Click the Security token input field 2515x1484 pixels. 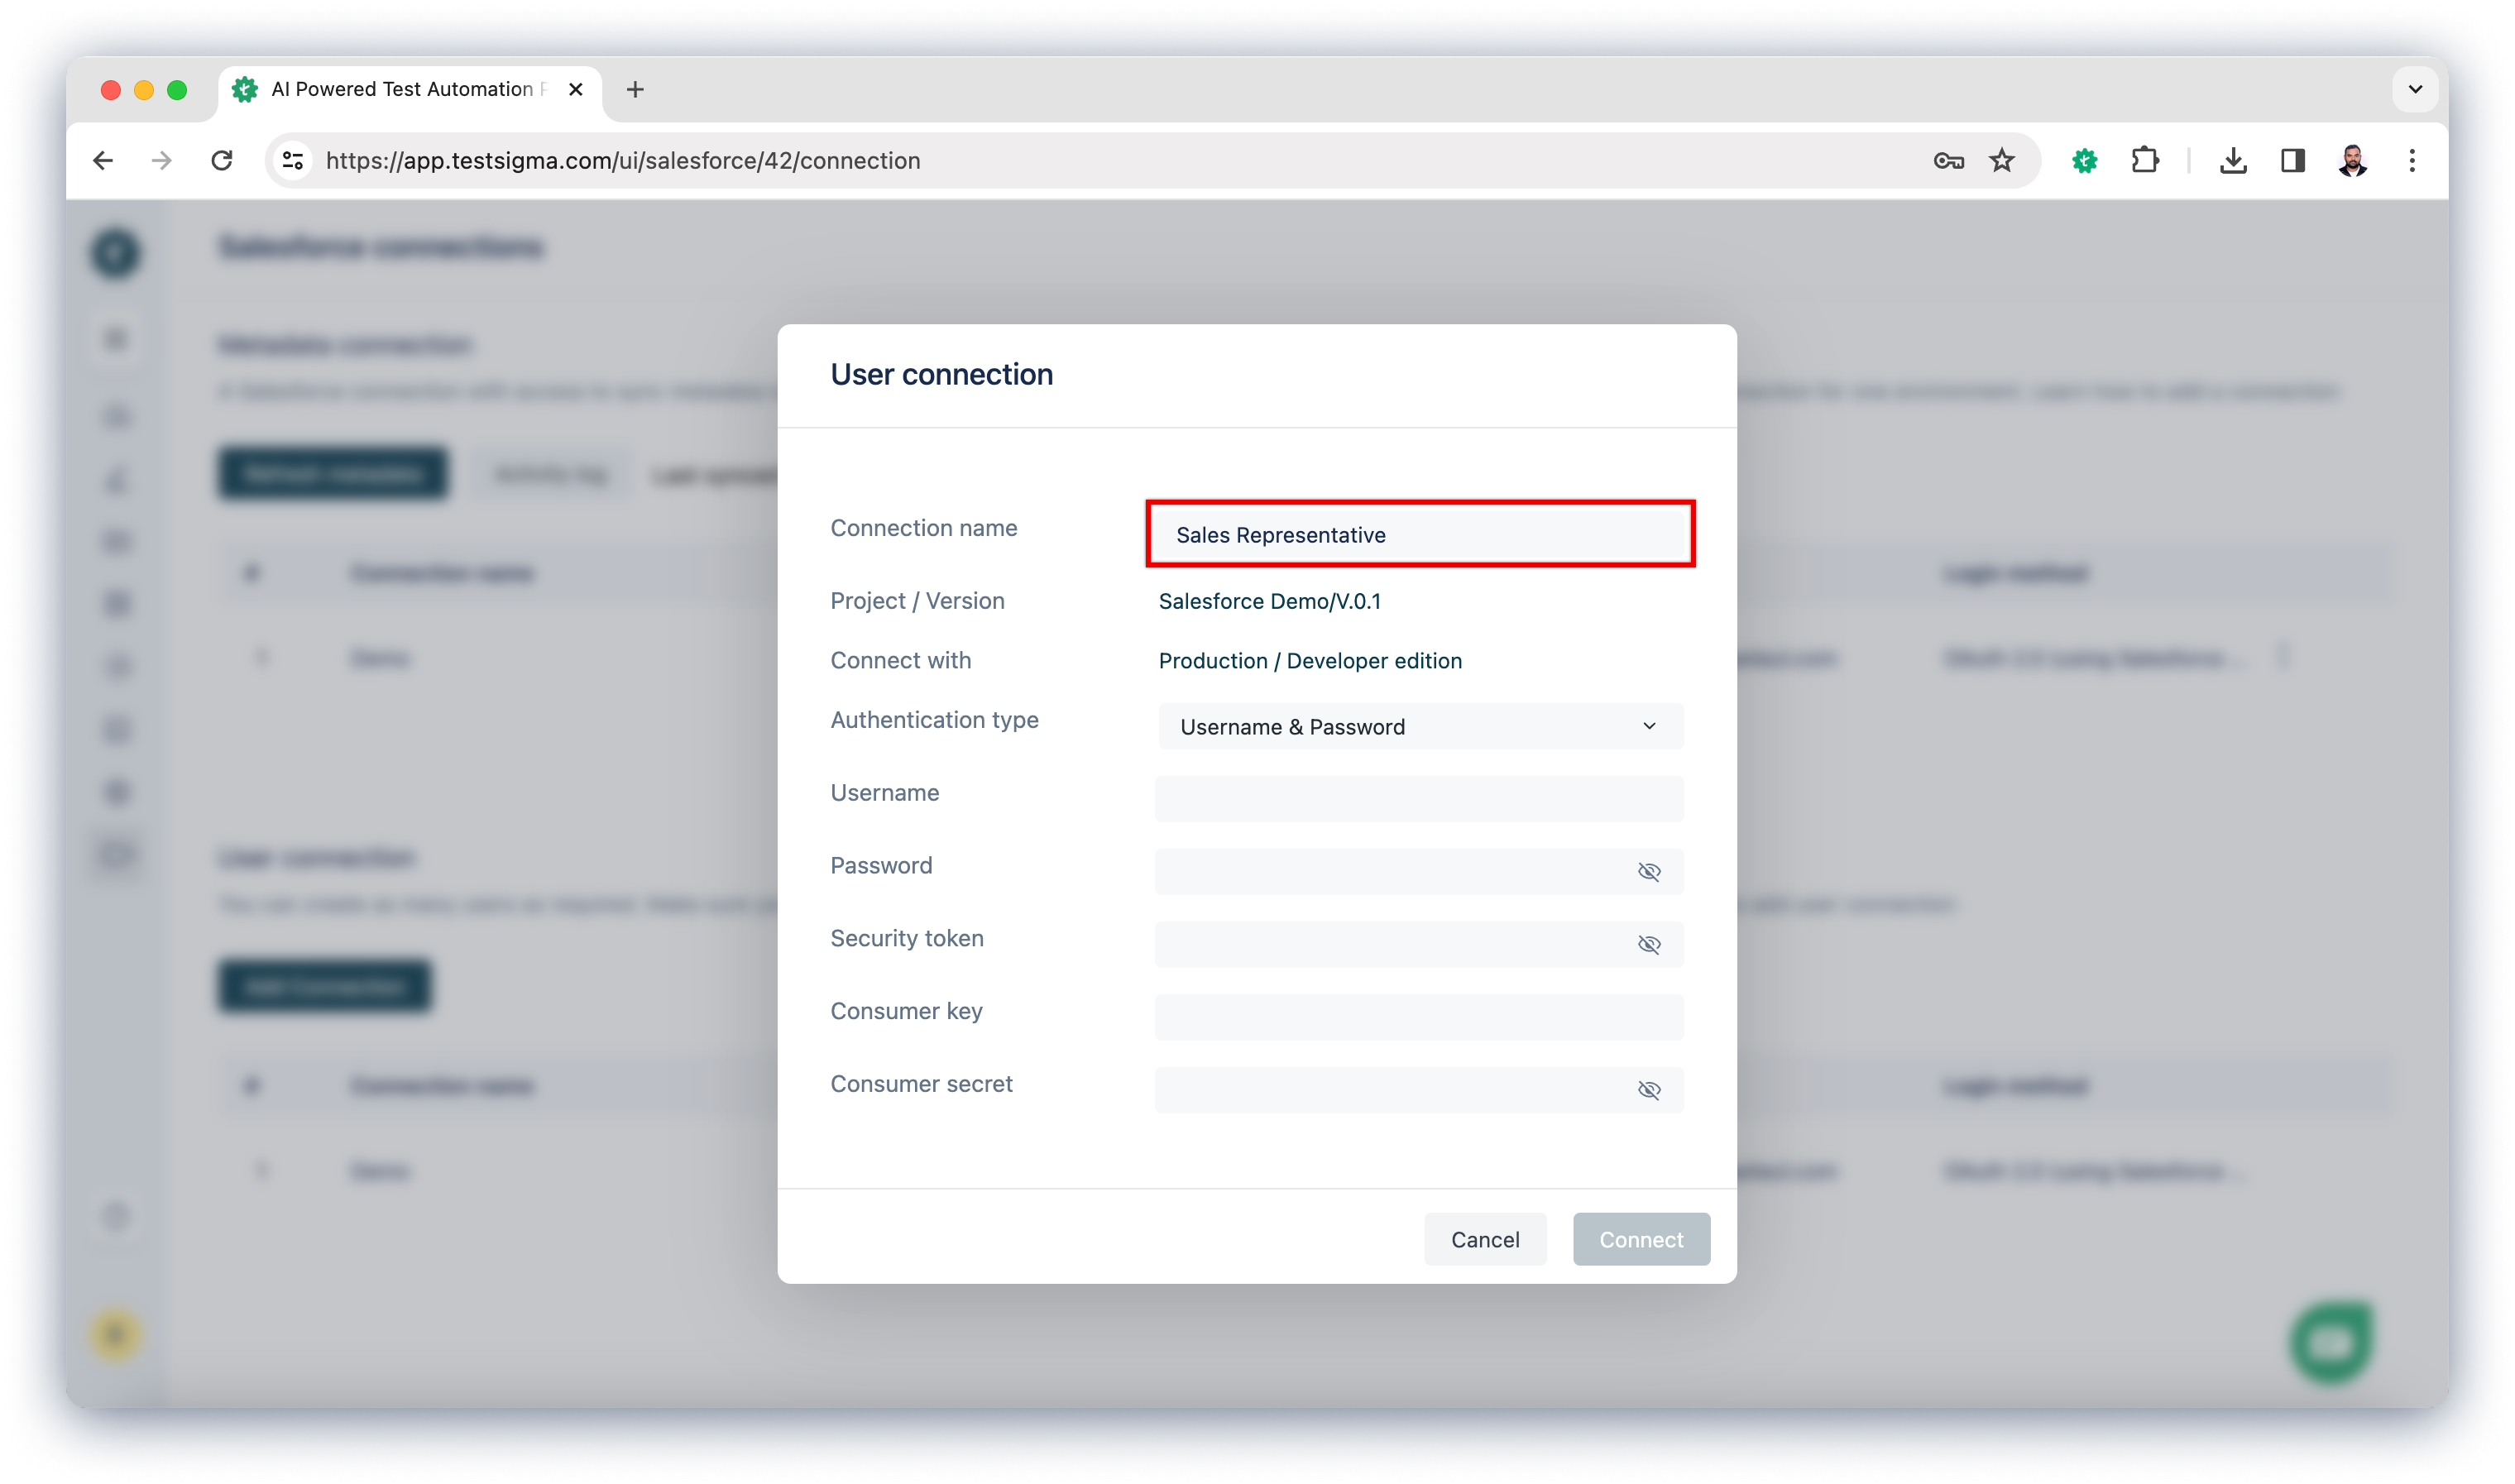pos(1419,945)
